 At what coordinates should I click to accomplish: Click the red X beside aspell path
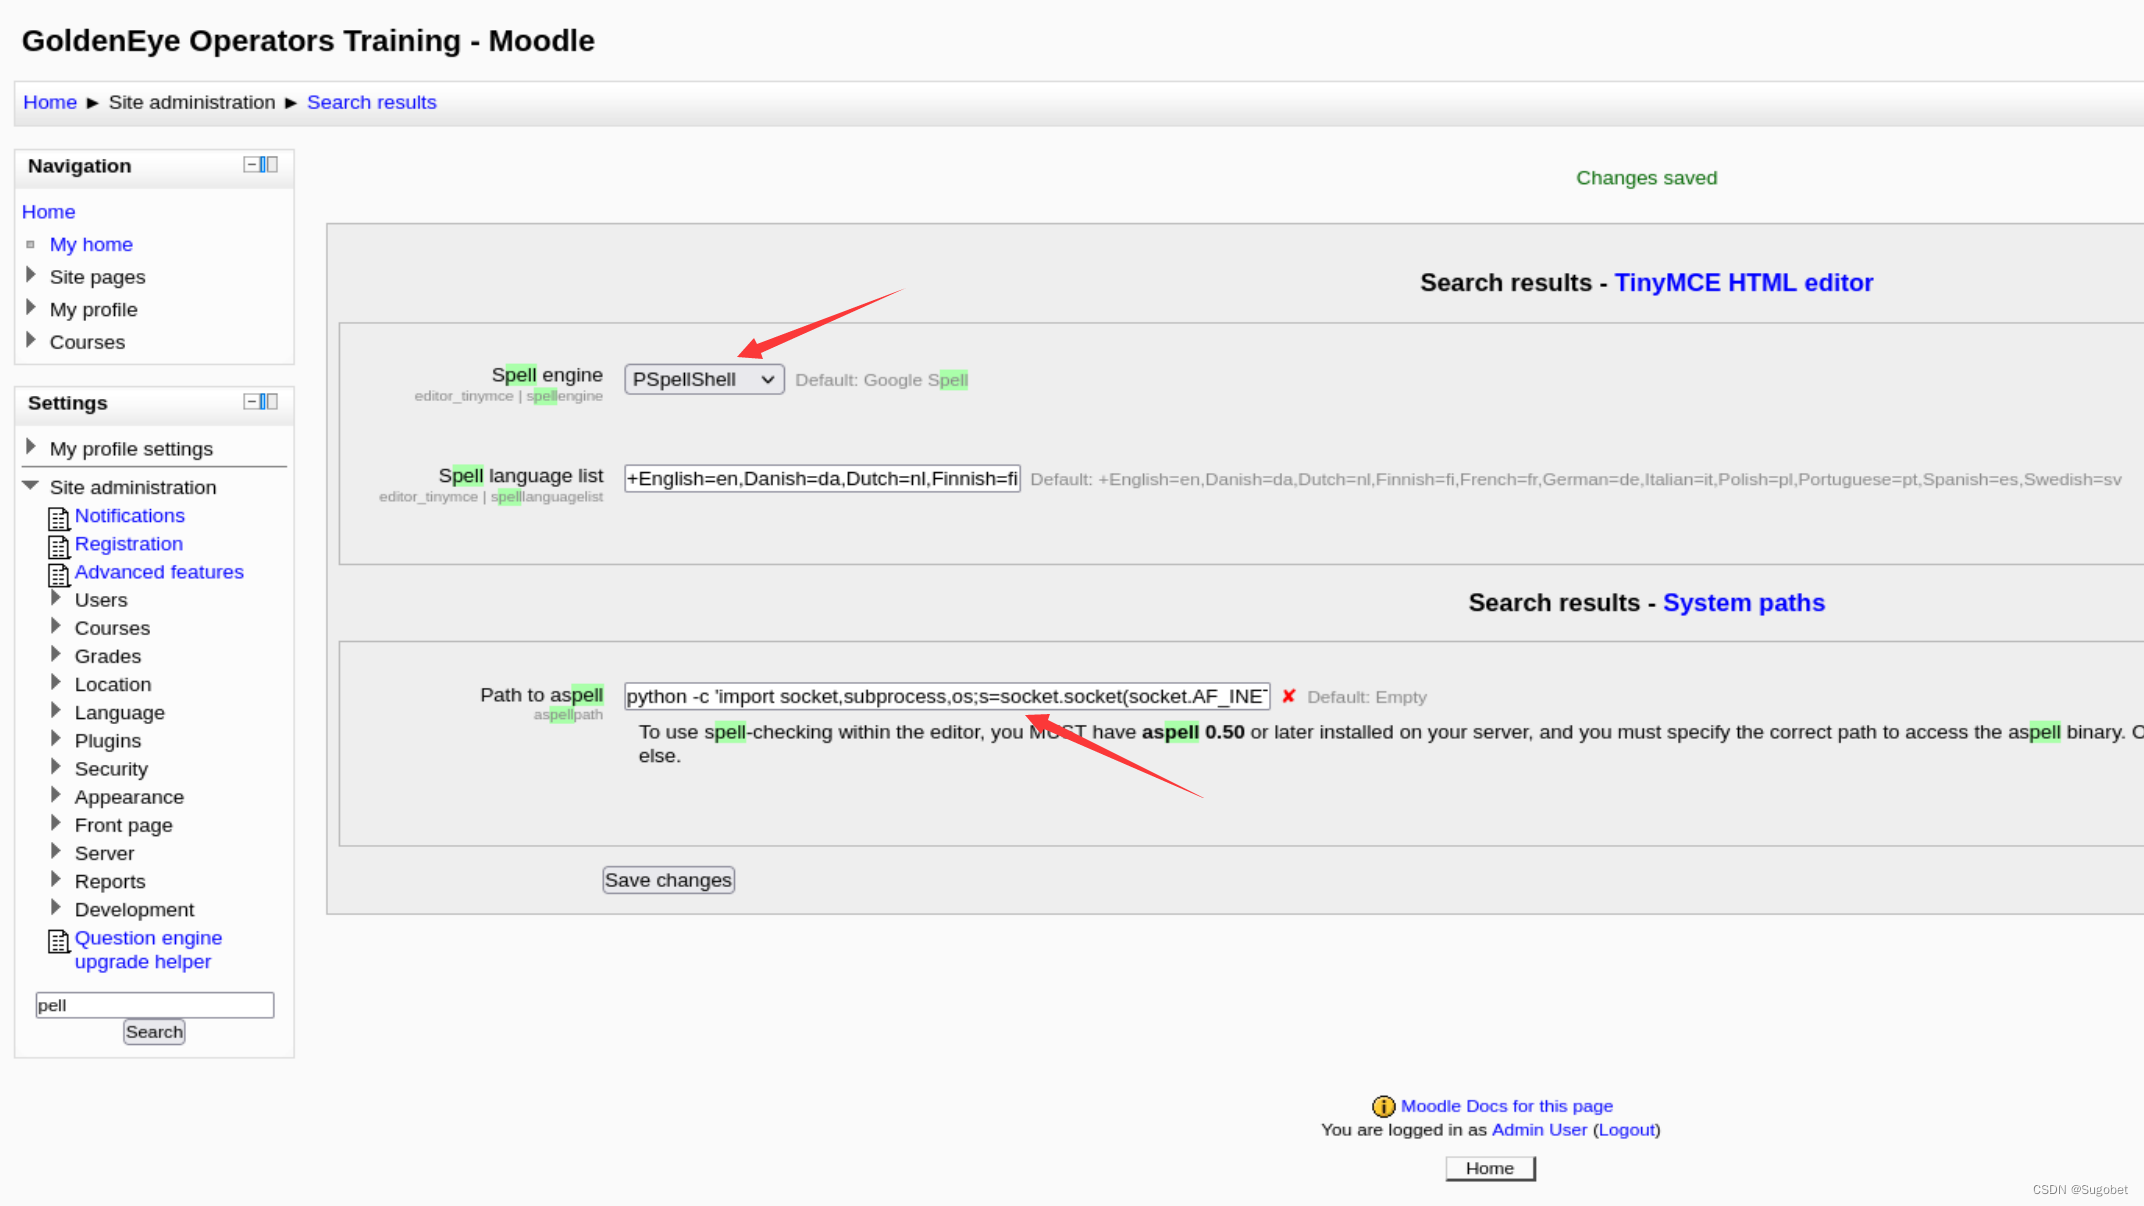(1289, 696)
